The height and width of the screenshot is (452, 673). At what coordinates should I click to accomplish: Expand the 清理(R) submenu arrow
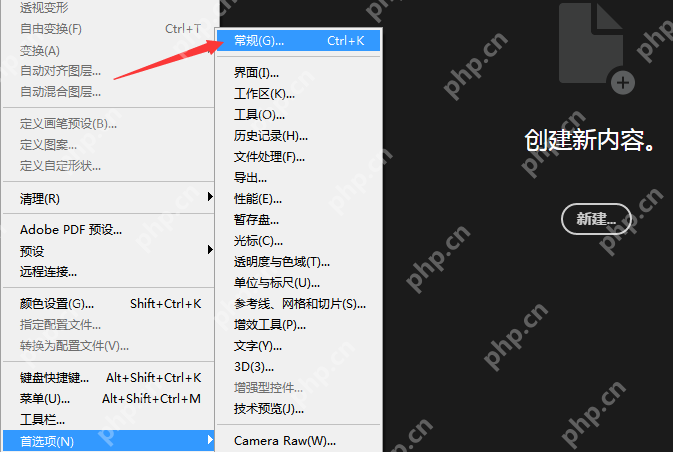point(210,197)
